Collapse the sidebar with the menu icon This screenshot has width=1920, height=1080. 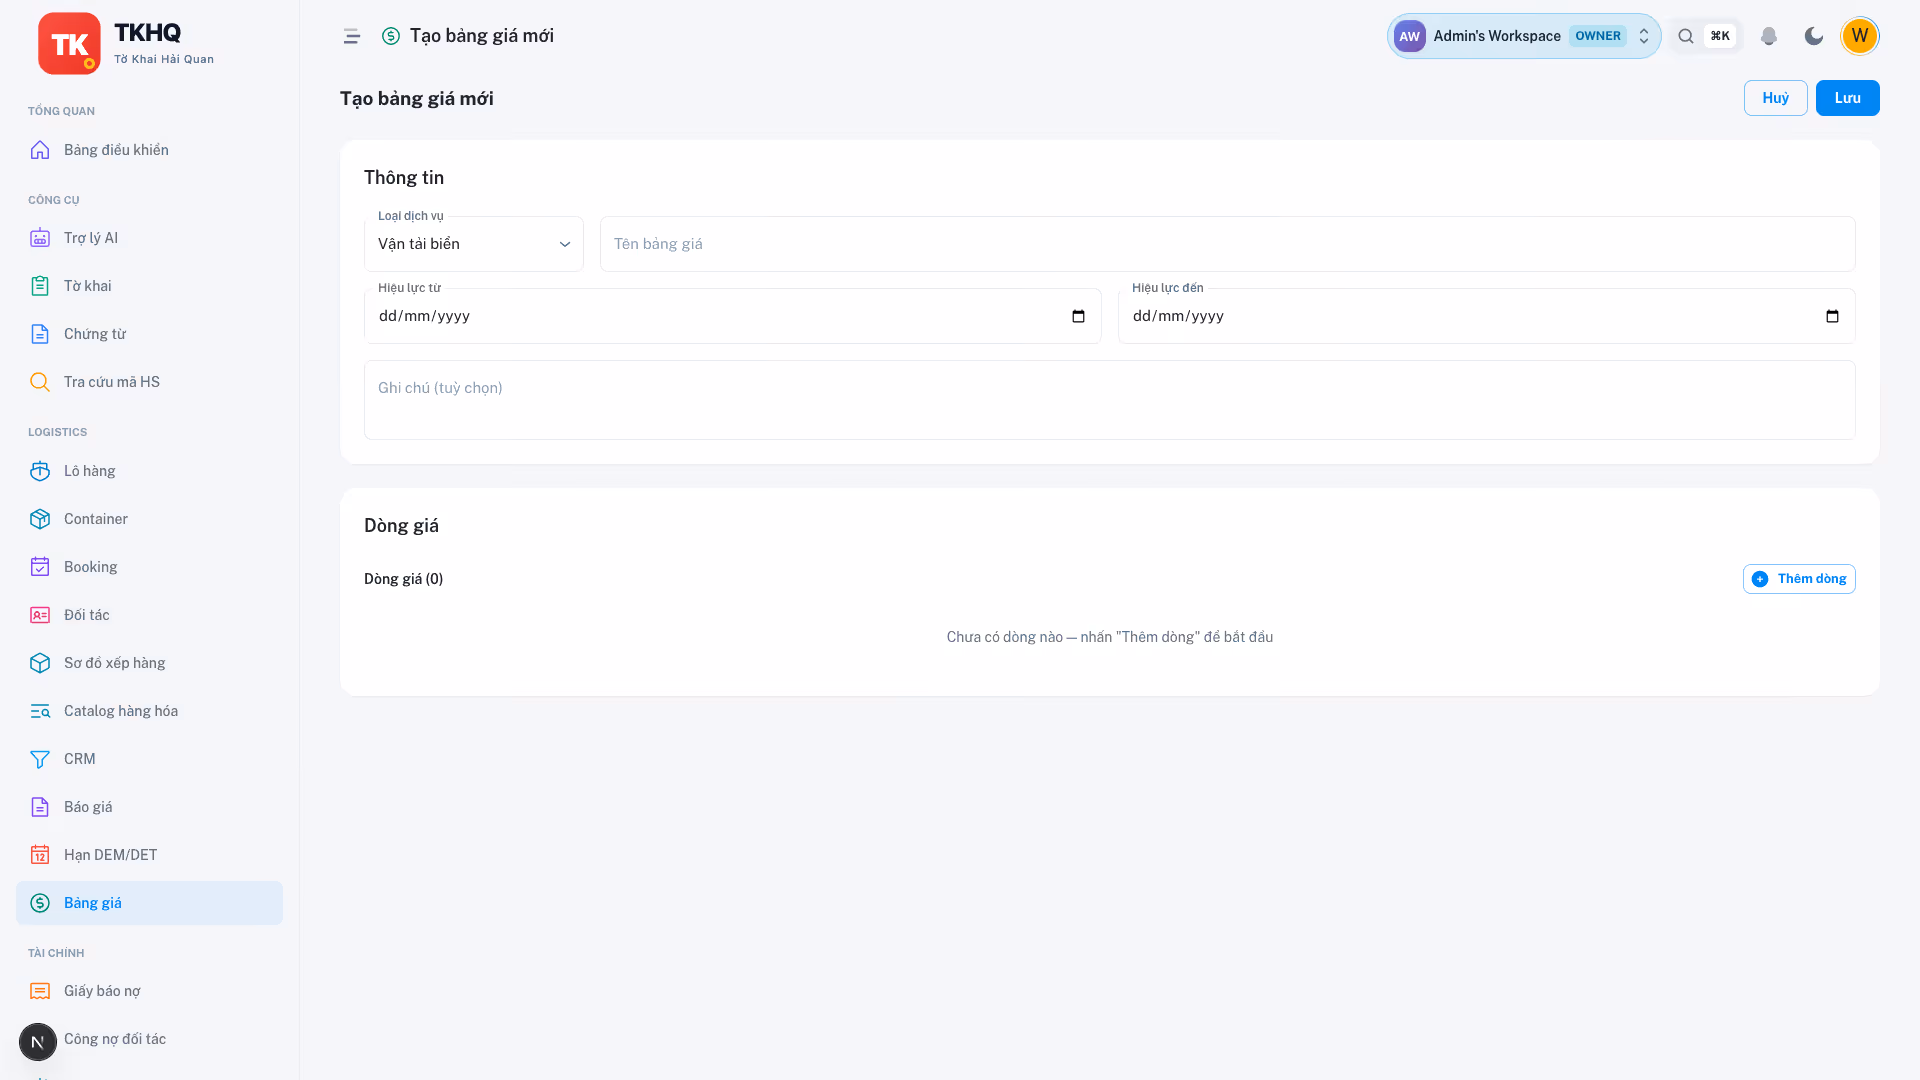tap(351, 36)
